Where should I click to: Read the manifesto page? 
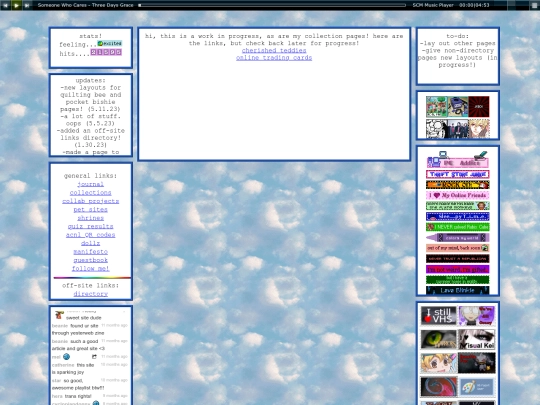pyautogui.click(x=91, y=252)
